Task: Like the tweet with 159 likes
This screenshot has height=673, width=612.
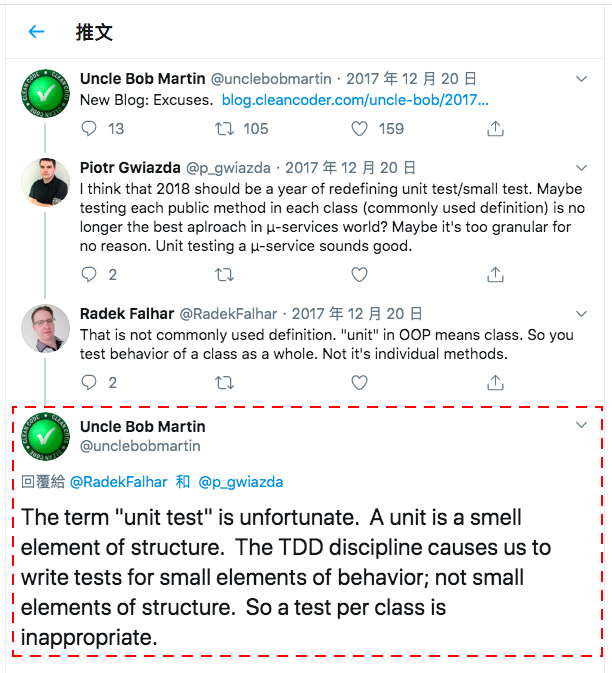Action: pos(359,128)
